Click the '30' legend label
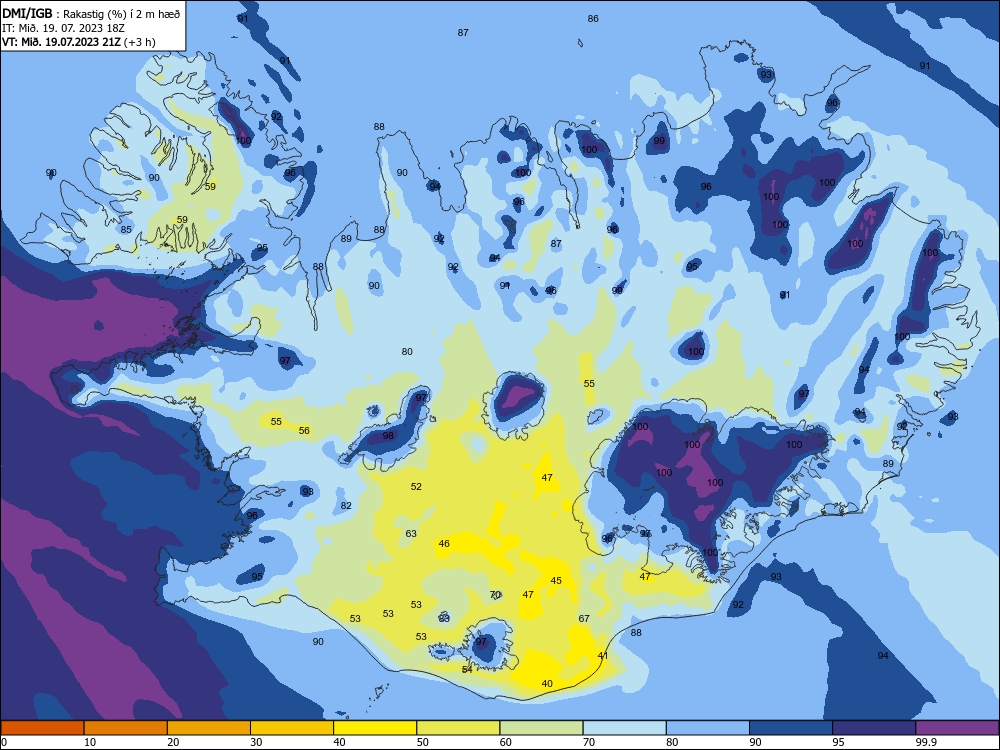 (x=256, y=742)
